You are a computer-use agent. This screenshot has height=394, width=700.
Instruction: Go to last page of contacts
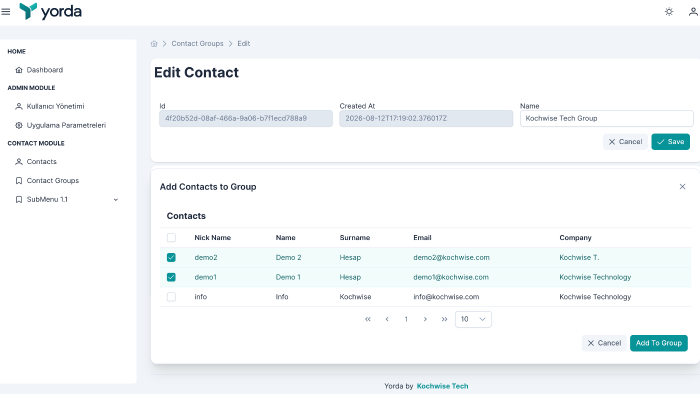click(444, 319)
